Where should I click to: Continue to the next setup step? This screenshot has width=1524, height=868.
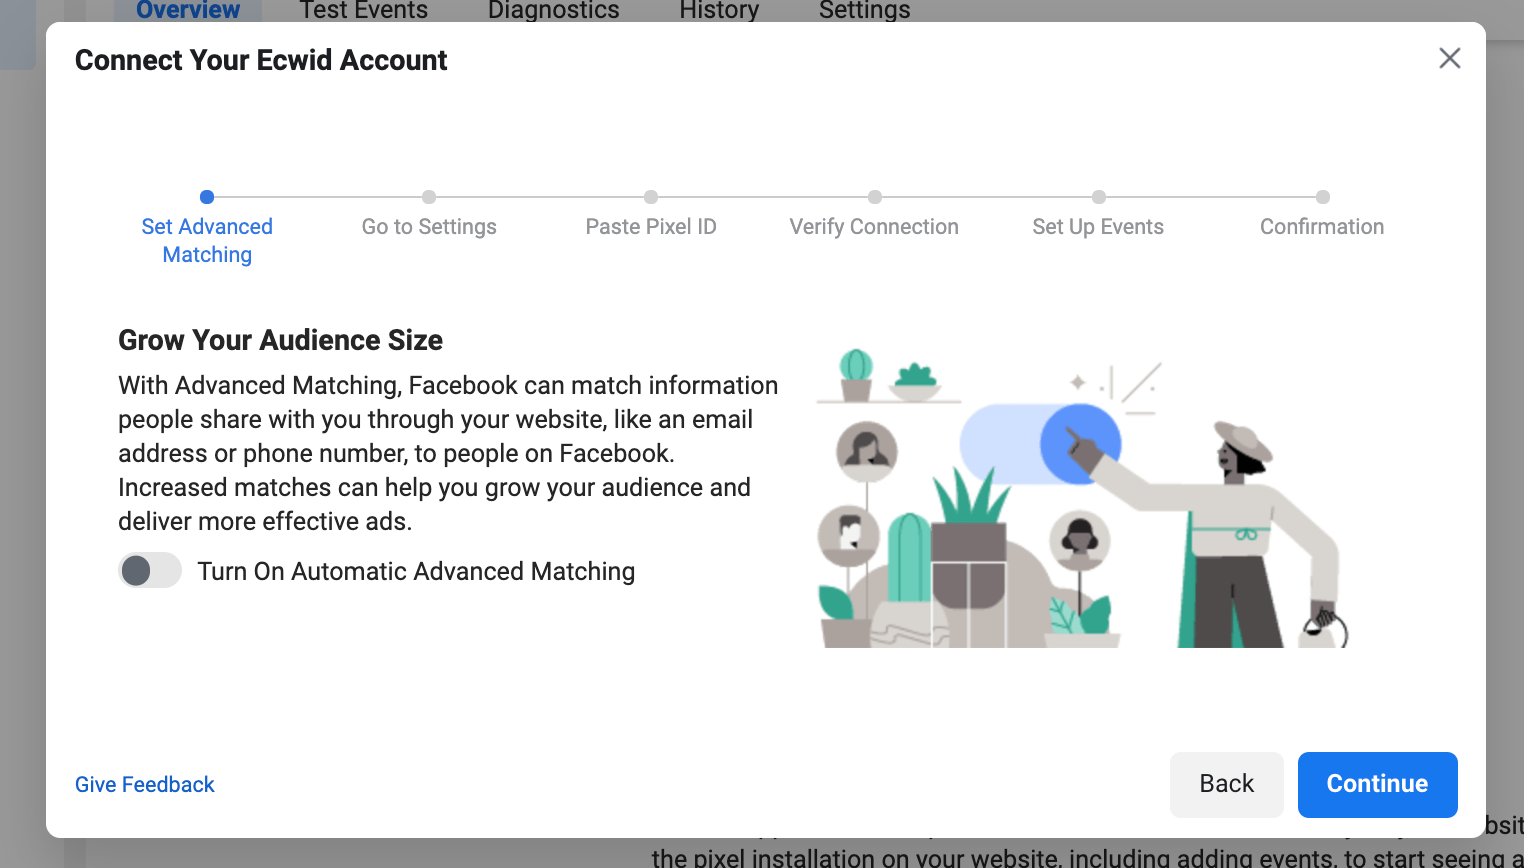[1377, 784]
